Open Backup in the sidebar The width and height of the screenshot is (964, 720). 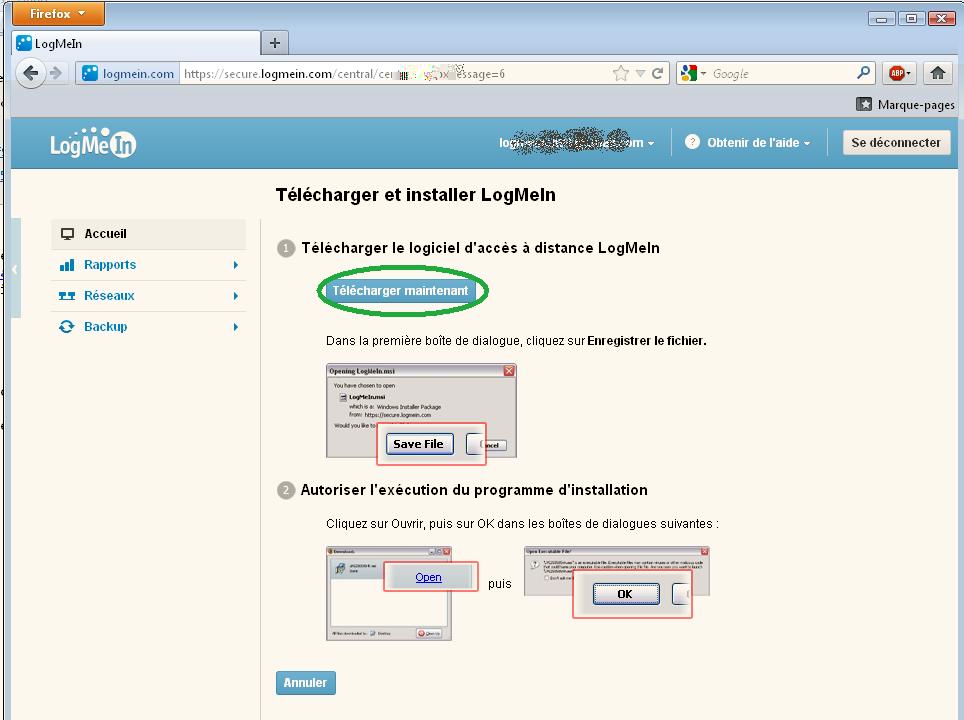(148, 326)
